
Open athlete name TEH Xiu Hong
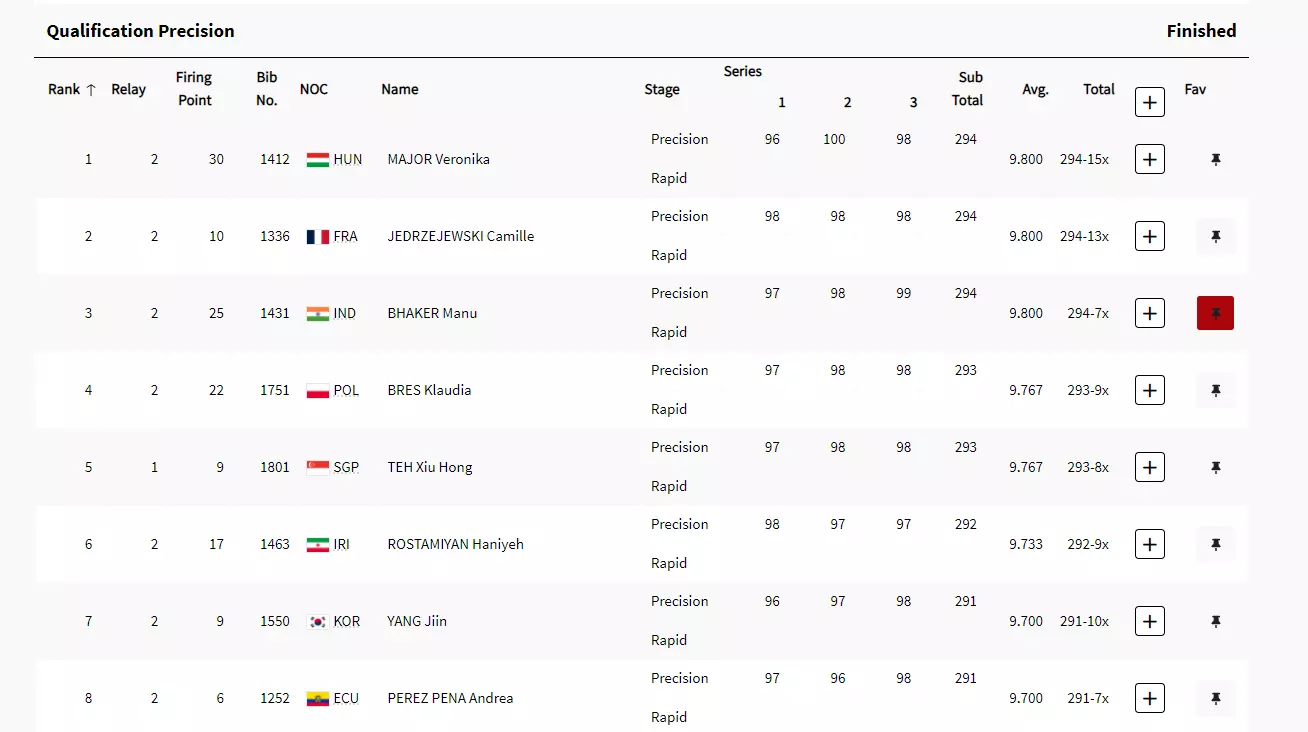[430, 467]
